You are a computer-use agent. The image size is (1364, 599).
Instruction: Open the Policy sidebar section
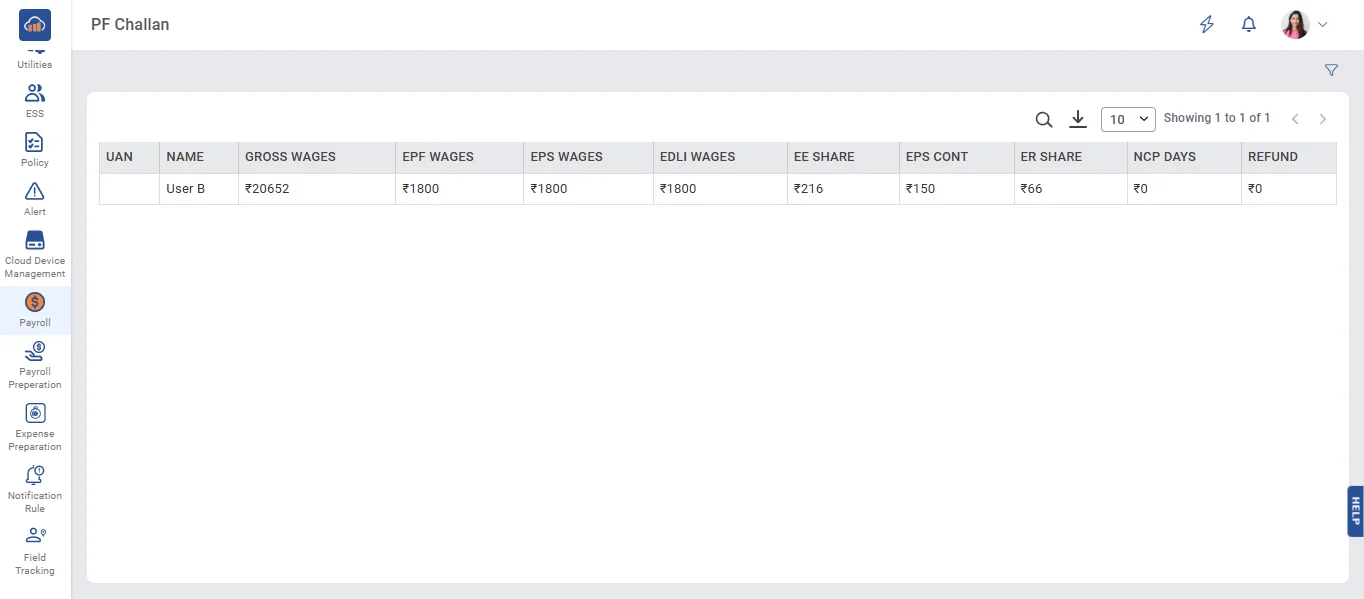coord(35,149)
